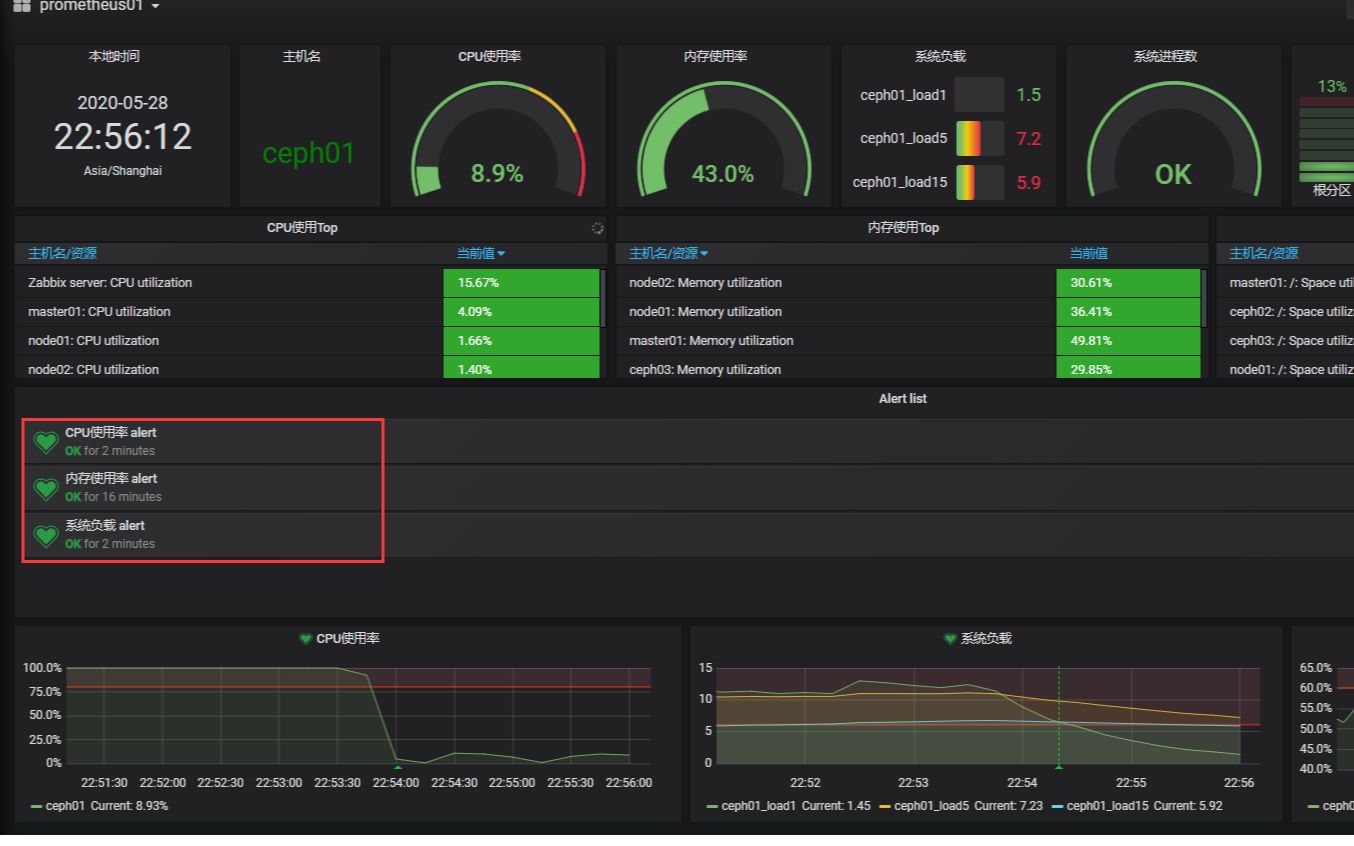Click the CPU使用Top table scrollbar
This screenshot has width=1354, height=846.
coord(602,298)
